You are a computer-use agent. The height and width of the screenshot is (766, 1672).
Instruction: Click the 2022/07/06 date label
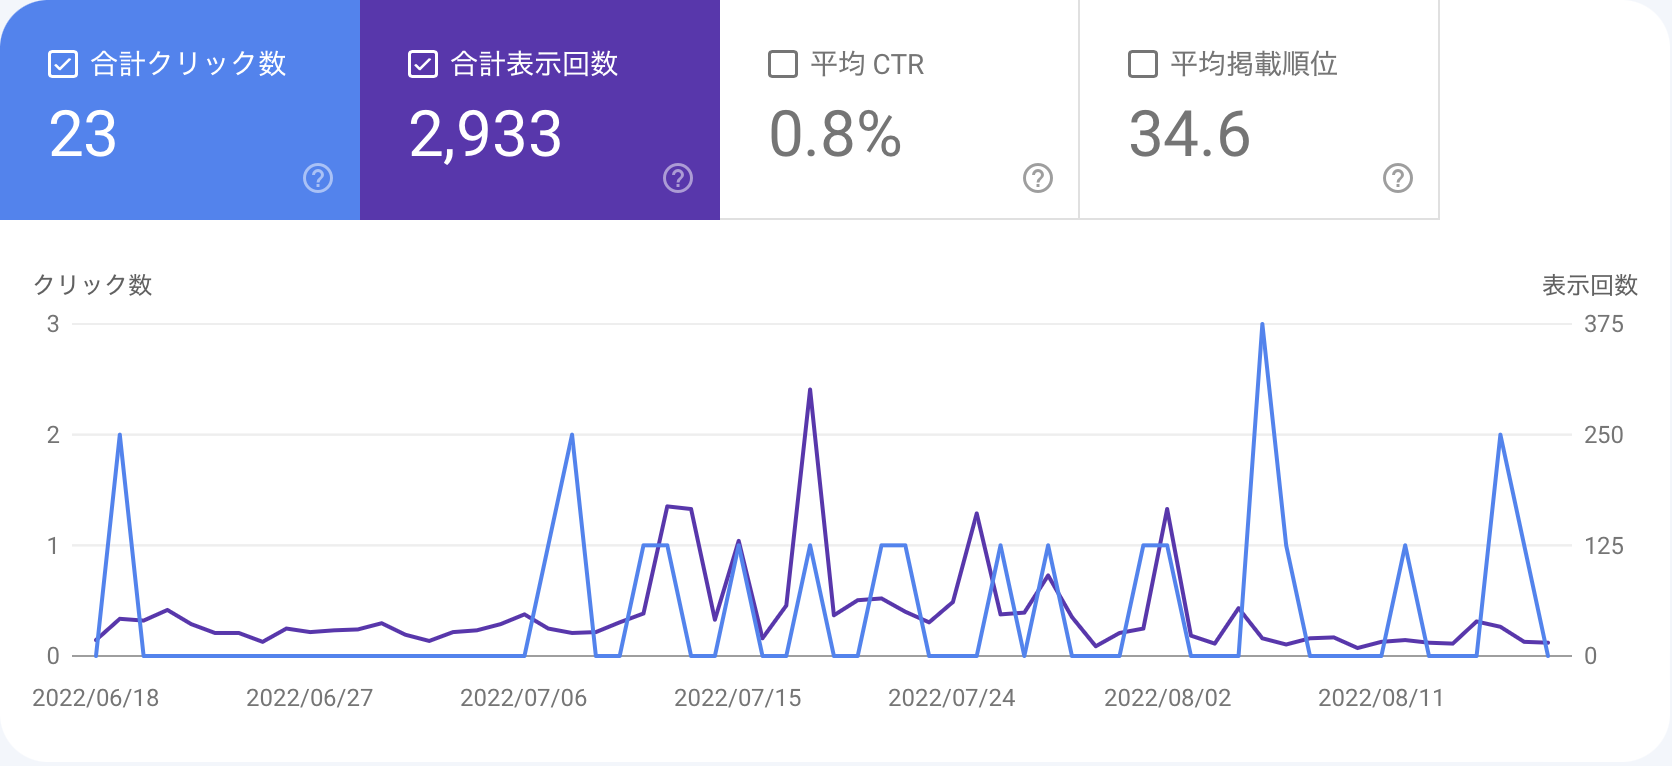tap(524, 698)
